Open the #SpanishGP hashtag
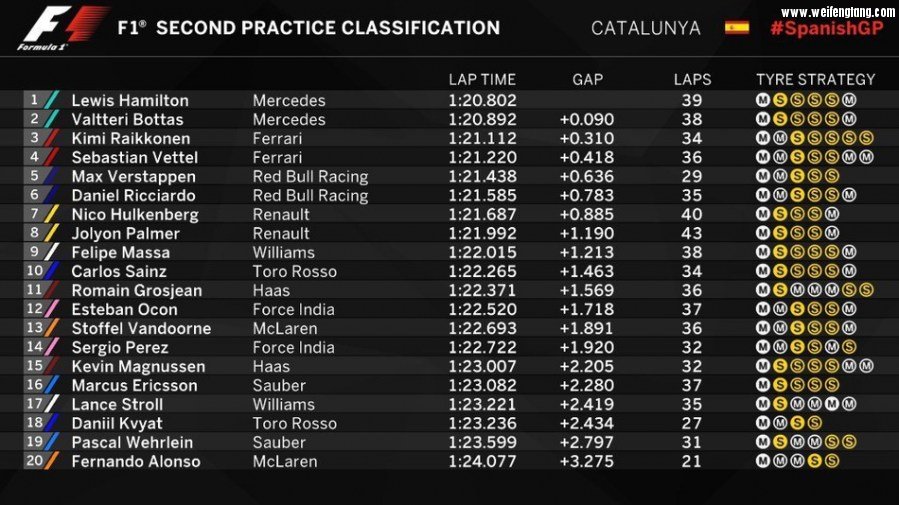Viewport: 899px width, 505px height. click(x=826, y=29)
